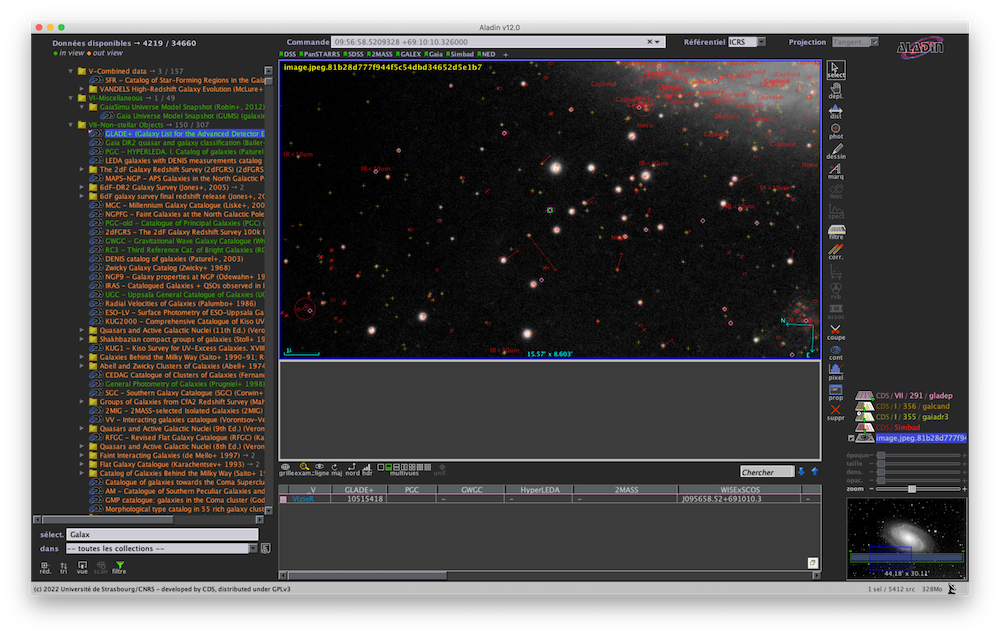
Task: Expand the 2dF Galaxy Redshift Survey folder
Action: (x=82, y=170)
